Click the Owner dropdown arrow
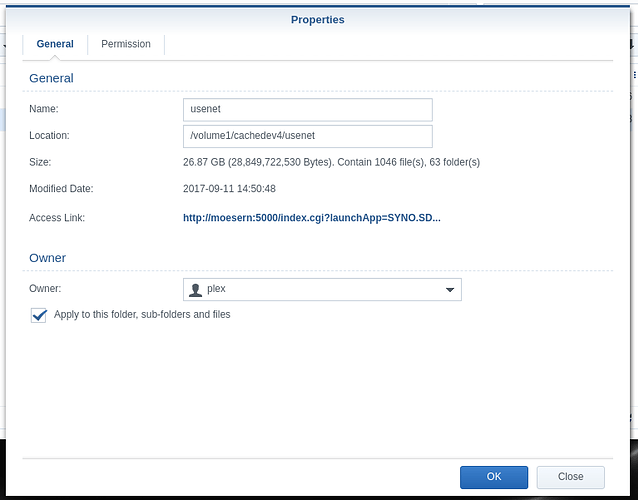This screenshot has width=638, height=500. (450, 290)
